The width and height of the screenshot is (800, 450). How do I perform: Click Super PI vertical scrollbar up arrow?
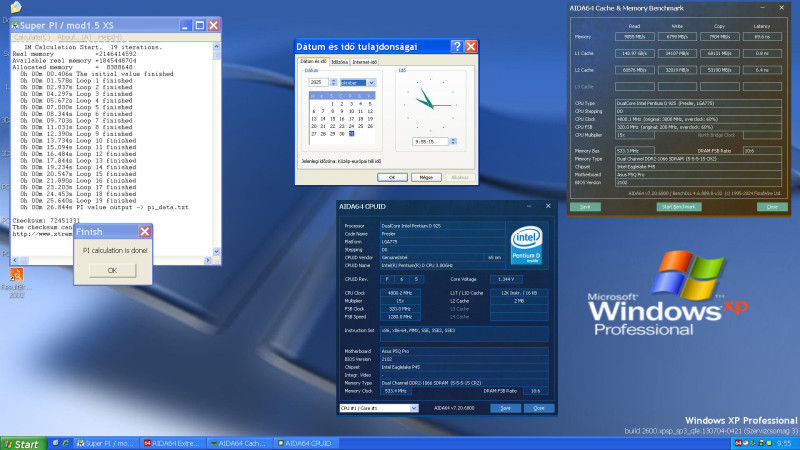(216, 46)
